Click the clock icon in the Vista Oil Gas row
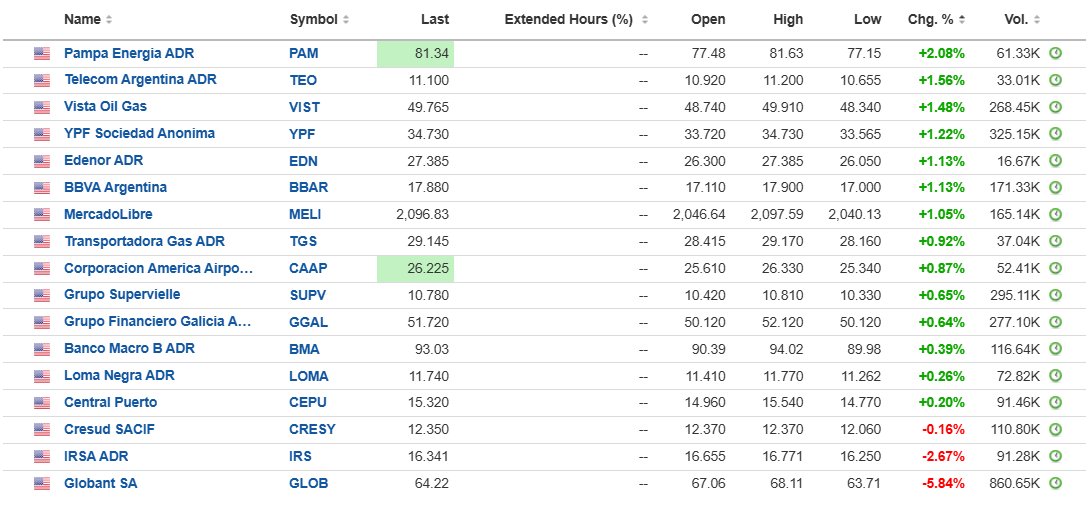 [x=1055, y=107]
